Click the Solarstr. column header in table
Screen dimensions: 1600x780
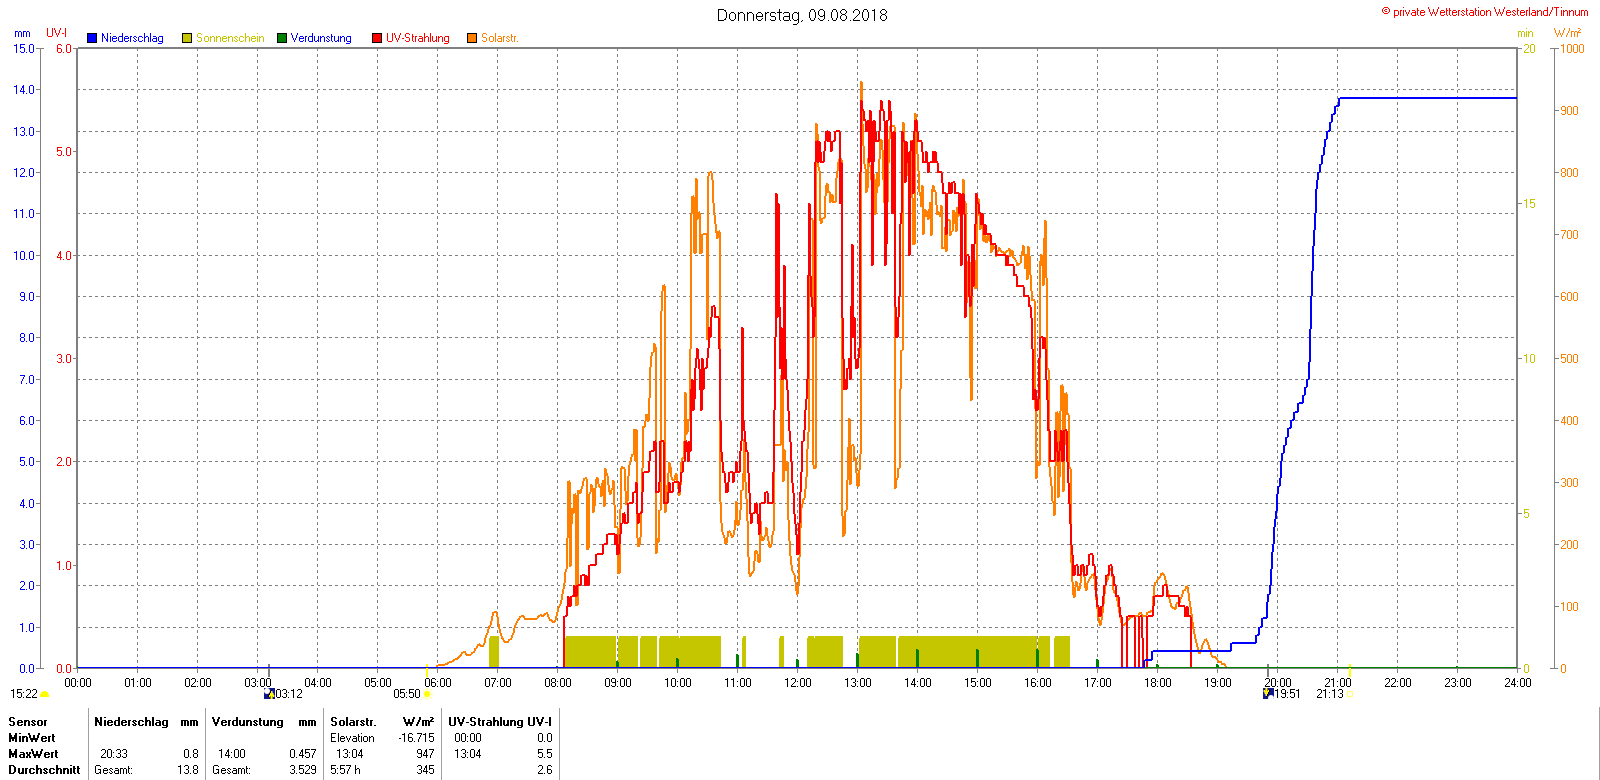click(x=353, y=722)
